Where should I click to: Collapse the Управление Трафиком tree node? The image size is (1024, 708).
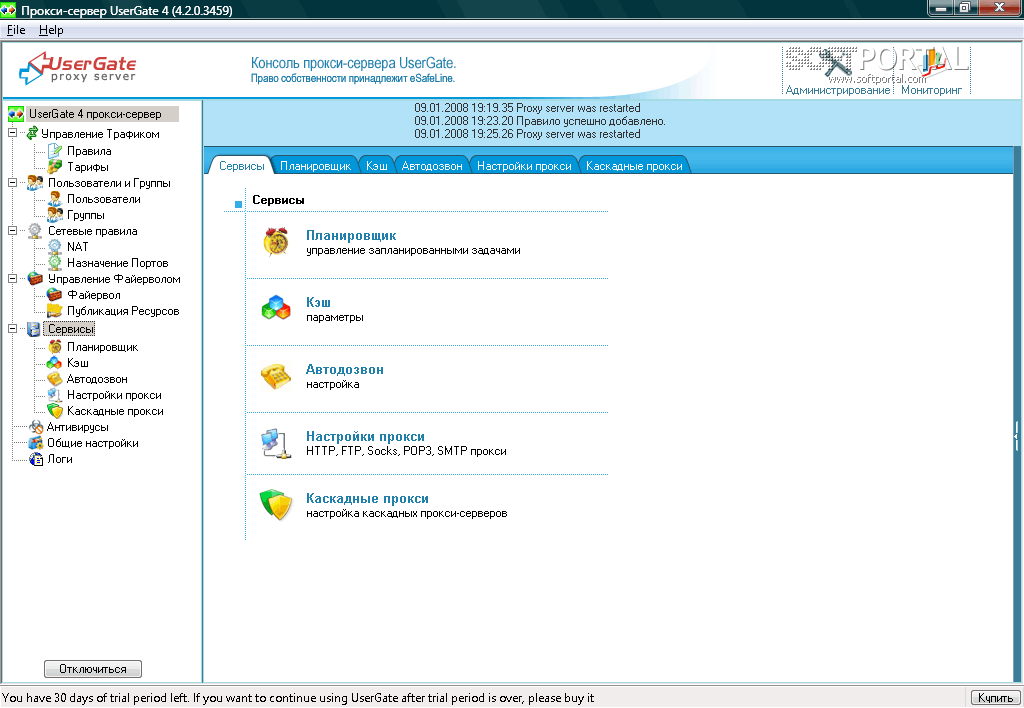pos(12,133)
